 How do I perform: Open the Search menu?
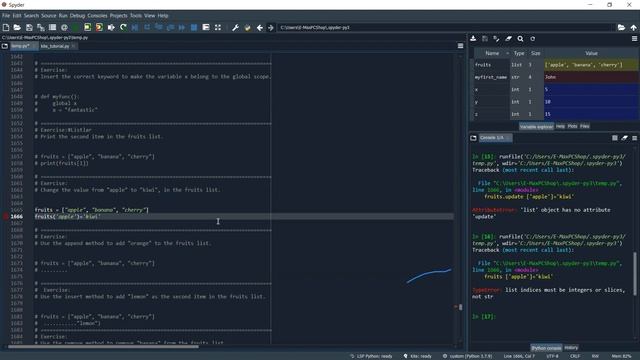click(x=31, y=16)
